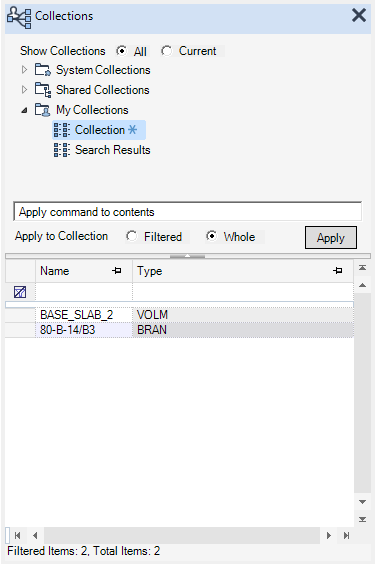Jump to bottom of the grid list
The width and height of the screenshot is (375, 564).
click(362, 519)
